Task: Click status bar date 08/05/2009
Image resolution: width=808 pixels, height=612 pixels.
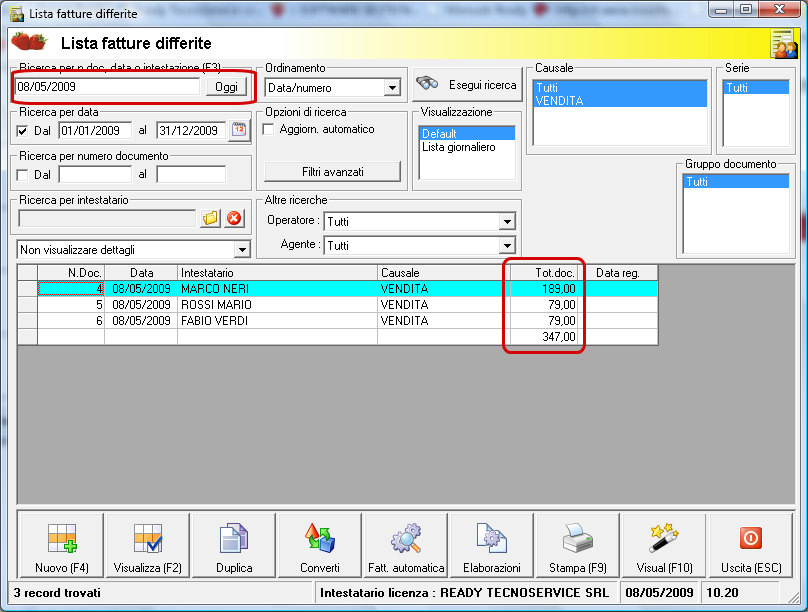Action: pos(659,593)
